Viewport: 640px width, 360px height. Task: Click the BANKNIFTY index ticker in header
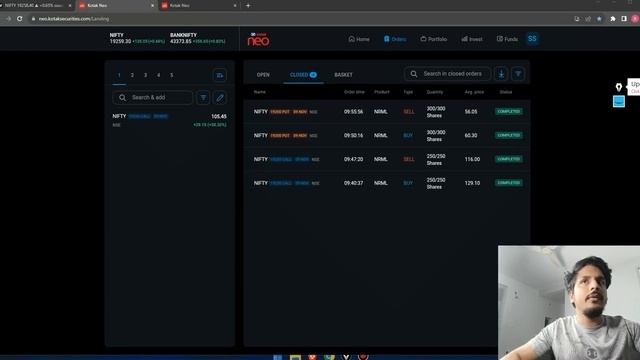click(x=198, y=38)
